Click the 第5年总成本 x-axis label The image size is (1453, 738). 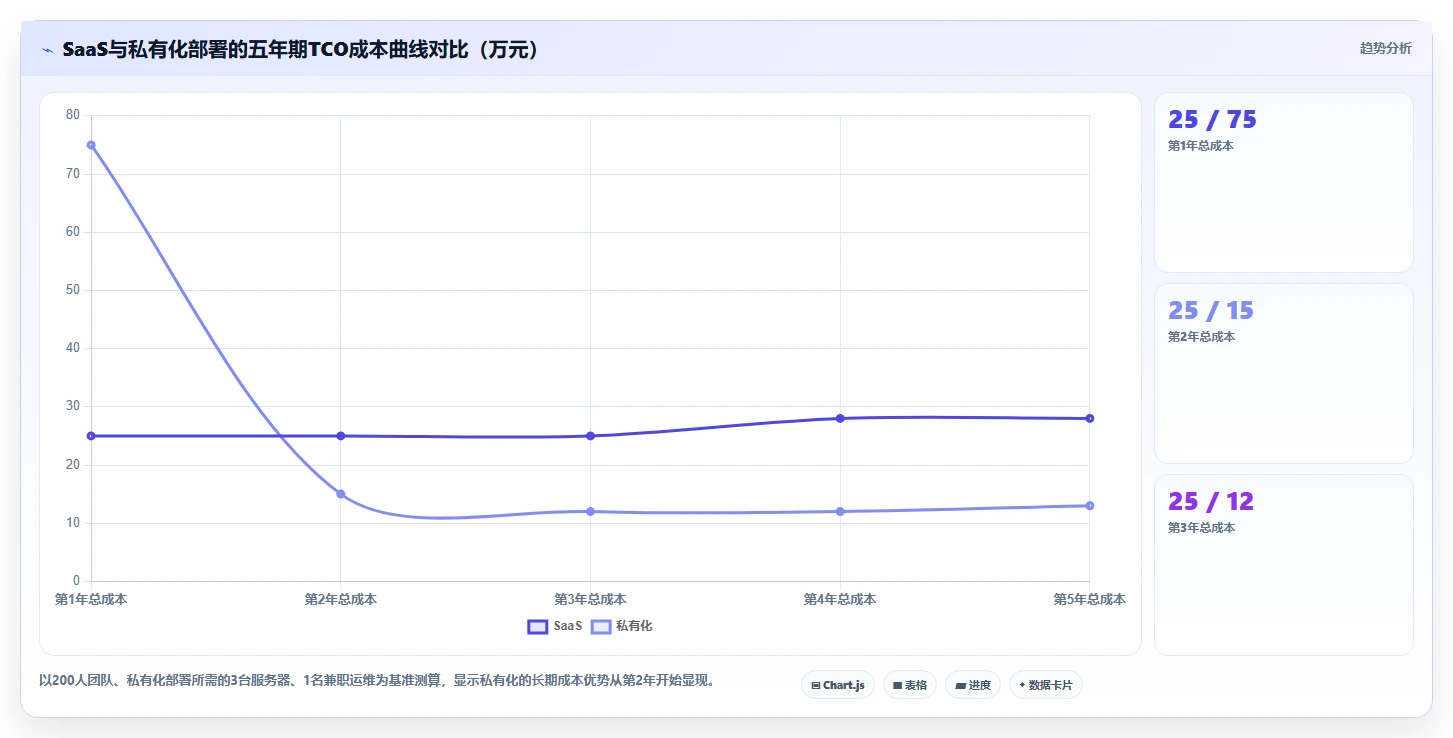[1090, 599]
